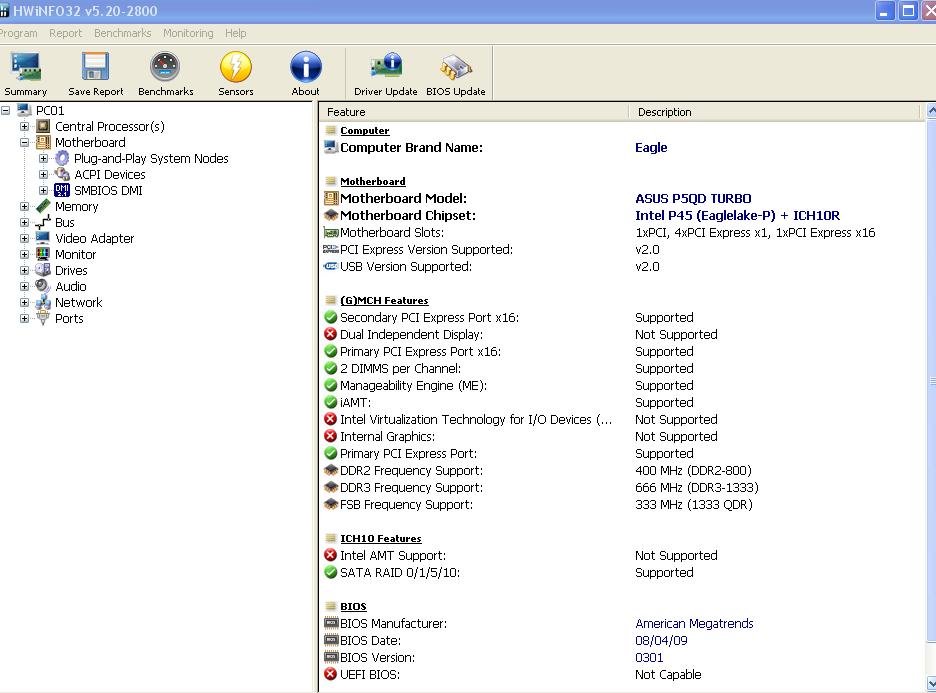Open the Driver Update icon
Screen dimensions: 936x693
pos(386,66)
